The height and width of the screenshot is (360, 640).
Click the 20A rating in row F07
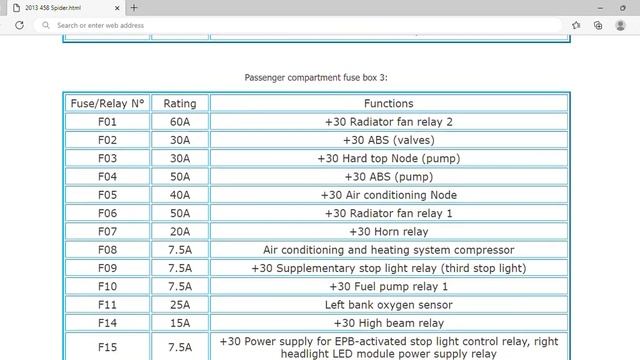point(180,232)
